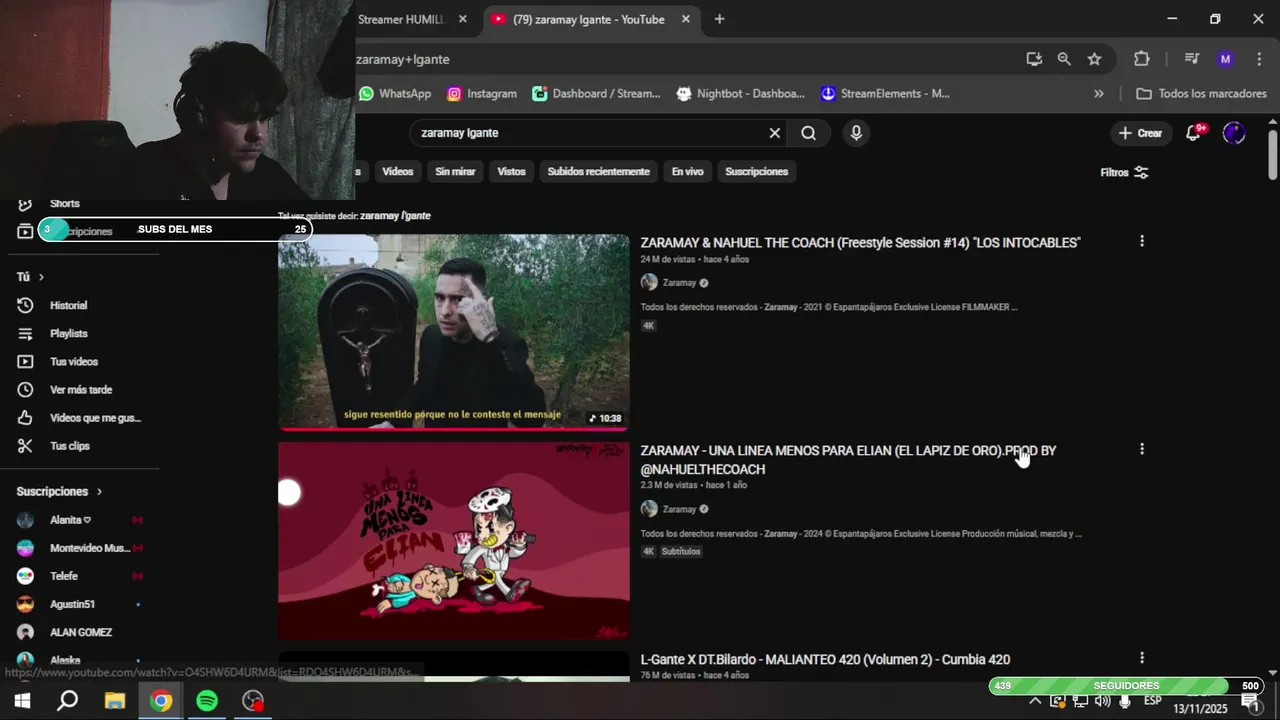Open options for MALIANTEO 420 video
Image resolution: width=1280 pixels, height=720 pixels.
click(x=1142, y=658)
